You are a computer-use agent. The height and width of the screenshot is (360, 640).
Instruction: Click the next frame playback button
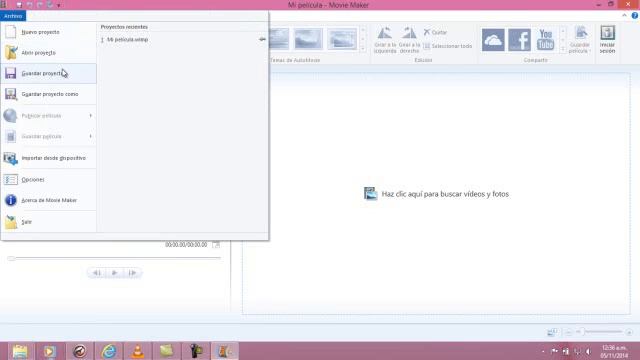132,273
